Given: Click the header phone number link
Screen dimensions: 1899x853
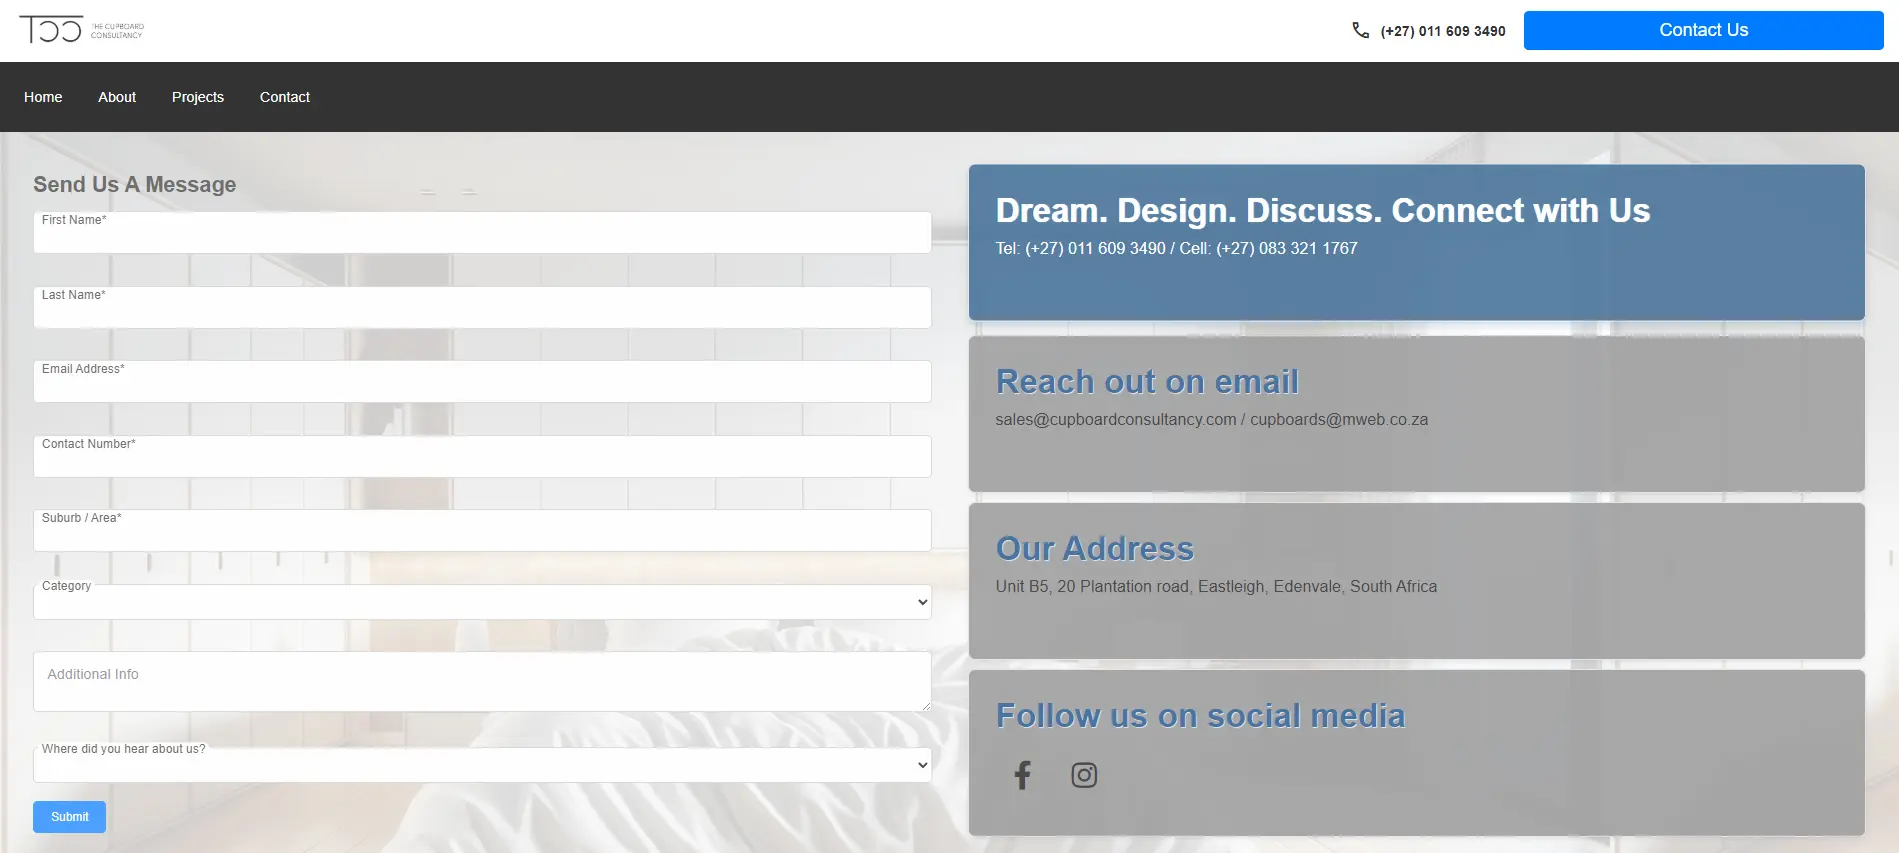Looking at the screenshot, I should pyautogui.click(x=1442, y=31).
